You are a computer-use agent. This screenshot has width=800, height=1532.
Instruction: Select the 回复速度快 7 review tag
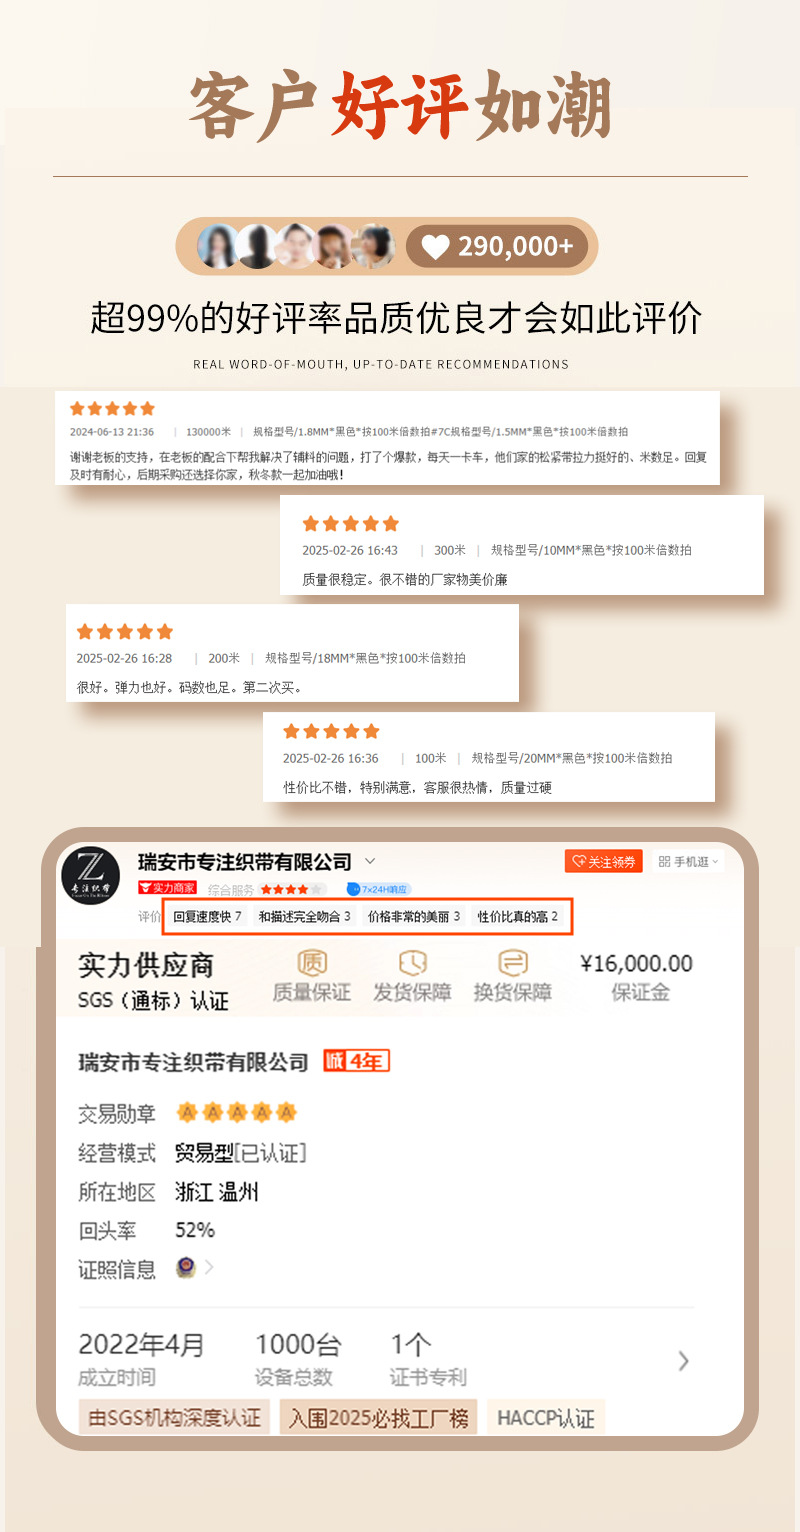click(x=208, y=916)
